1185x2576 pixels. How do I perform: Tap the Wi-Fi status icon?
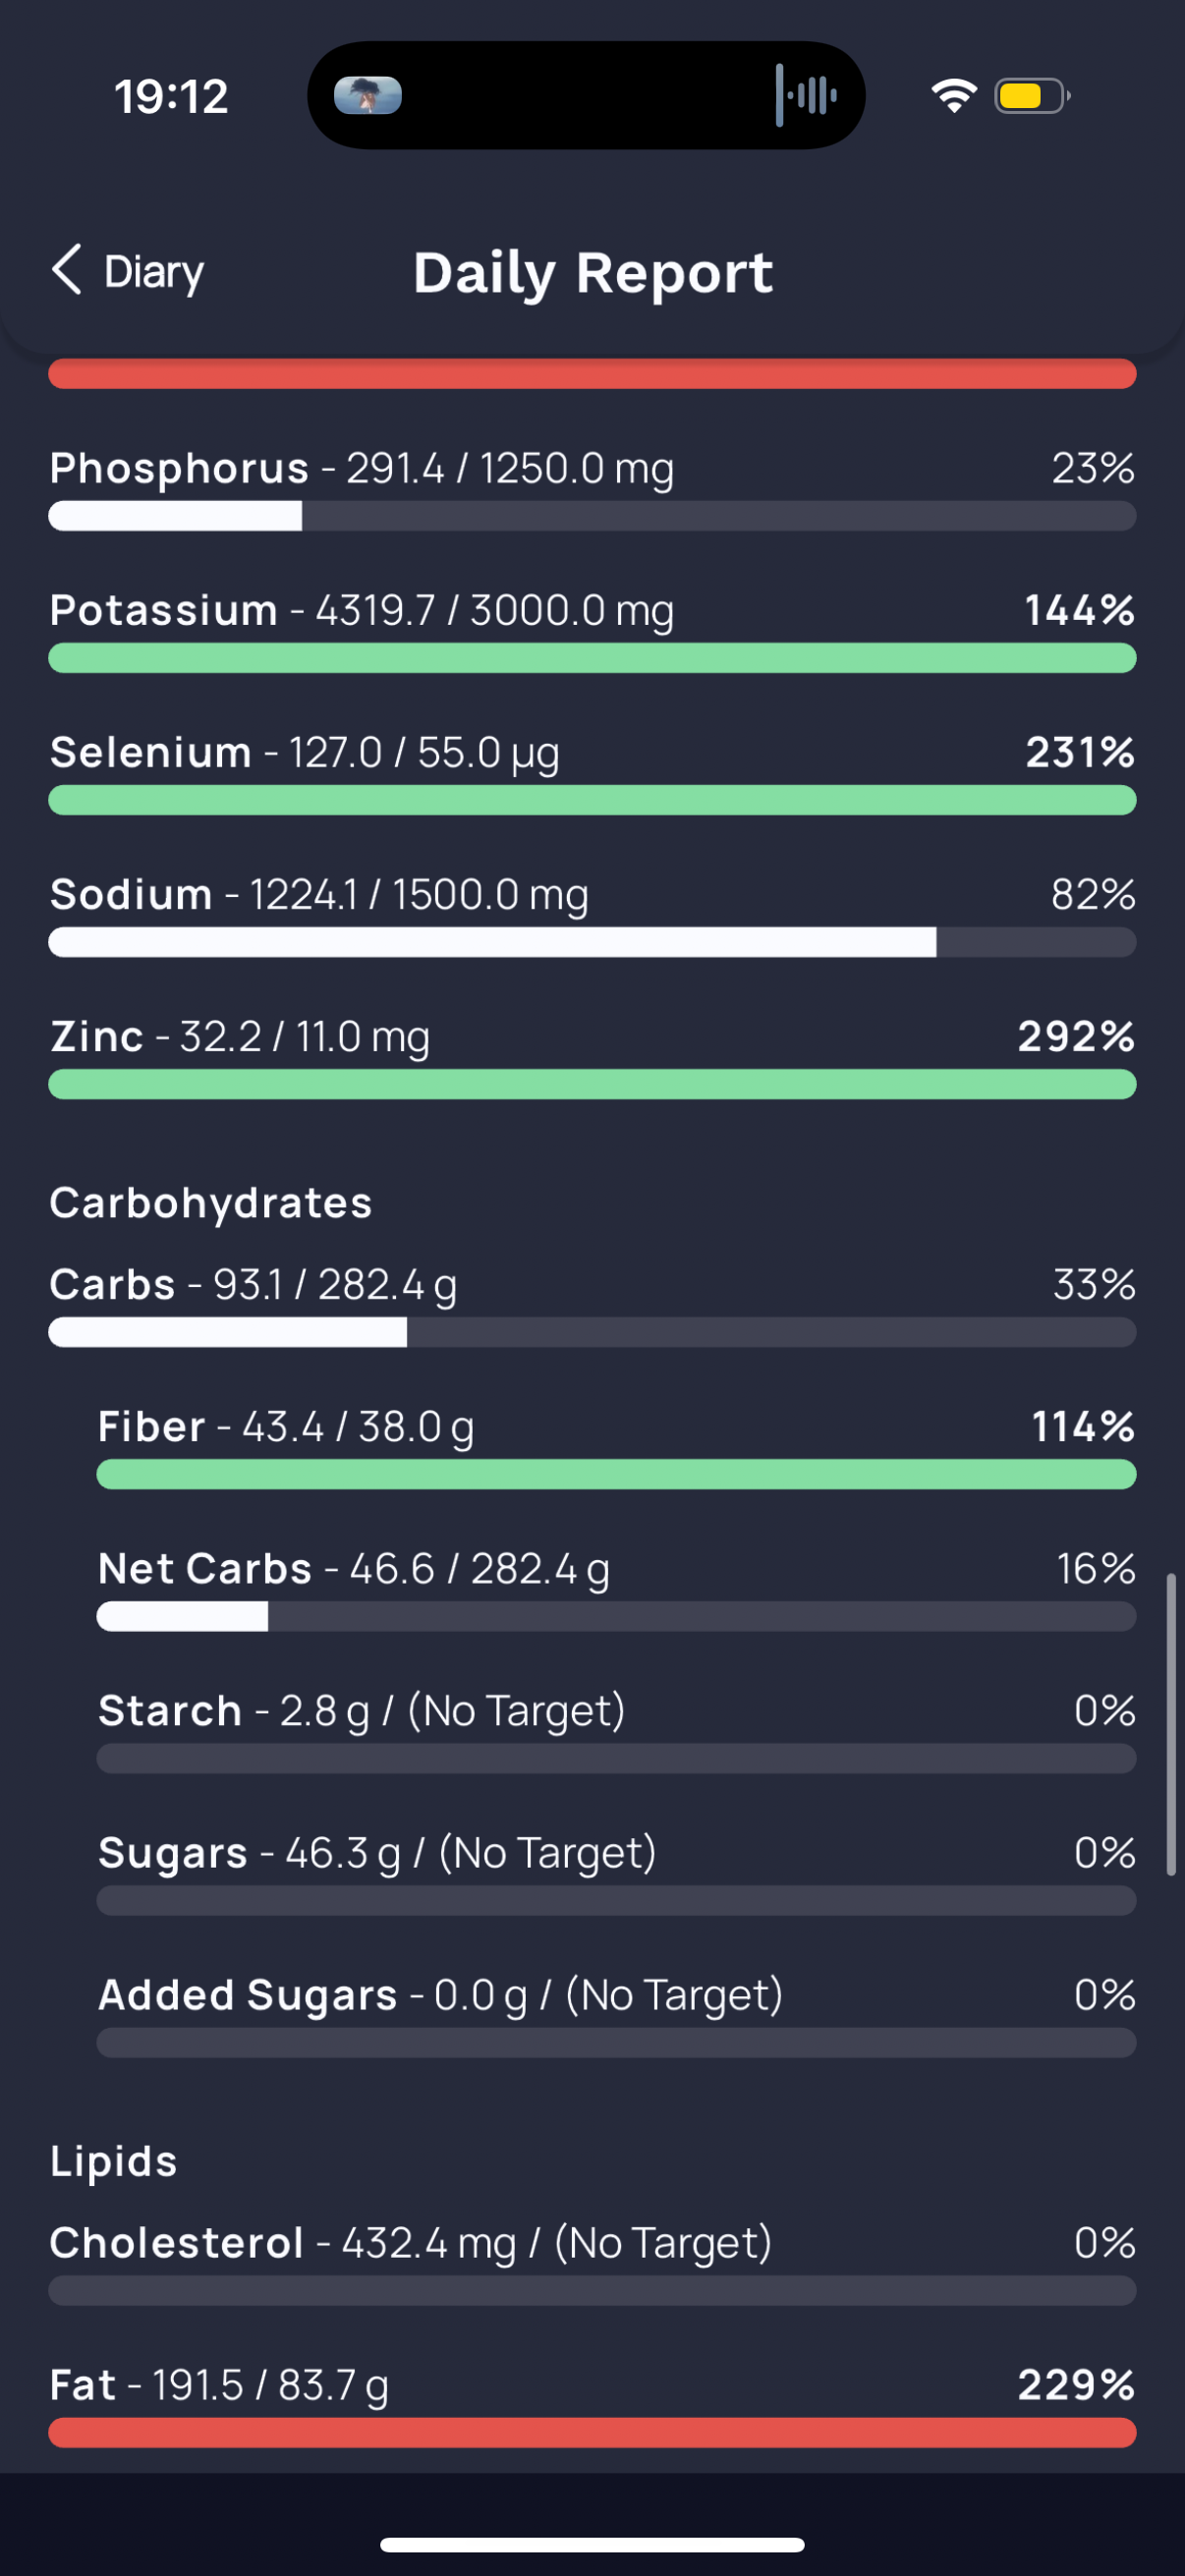click(953, 96)
